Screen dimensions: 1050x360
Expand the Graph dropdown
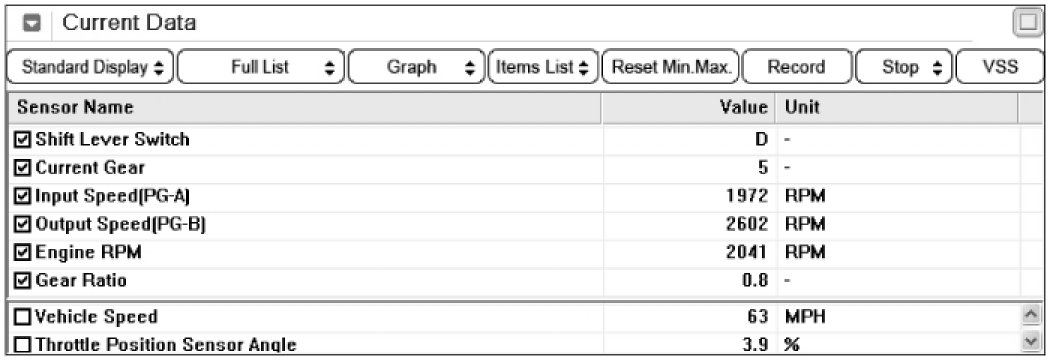click(x=415, y=67)
